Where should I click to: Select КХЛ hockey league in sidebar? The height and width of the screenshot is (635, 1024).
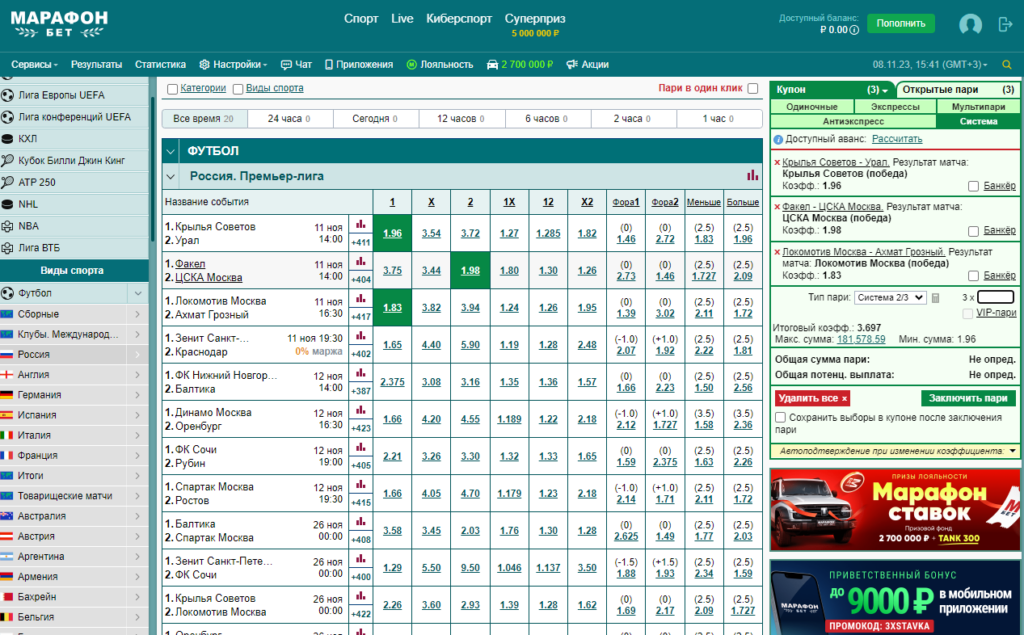[x=74, y=138]
